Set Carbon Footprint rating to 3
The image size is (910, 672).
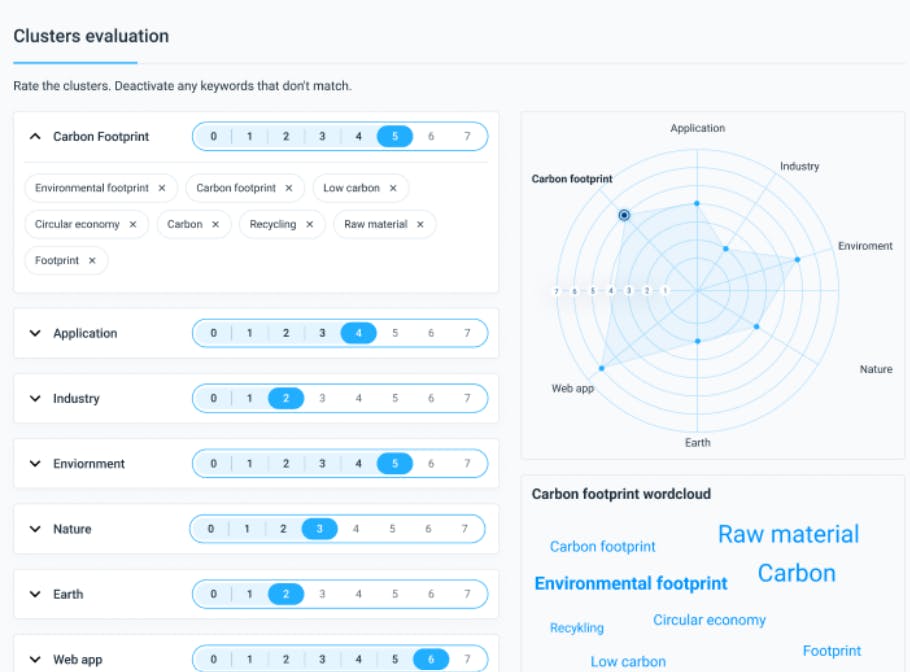click(x=322, y=136)
